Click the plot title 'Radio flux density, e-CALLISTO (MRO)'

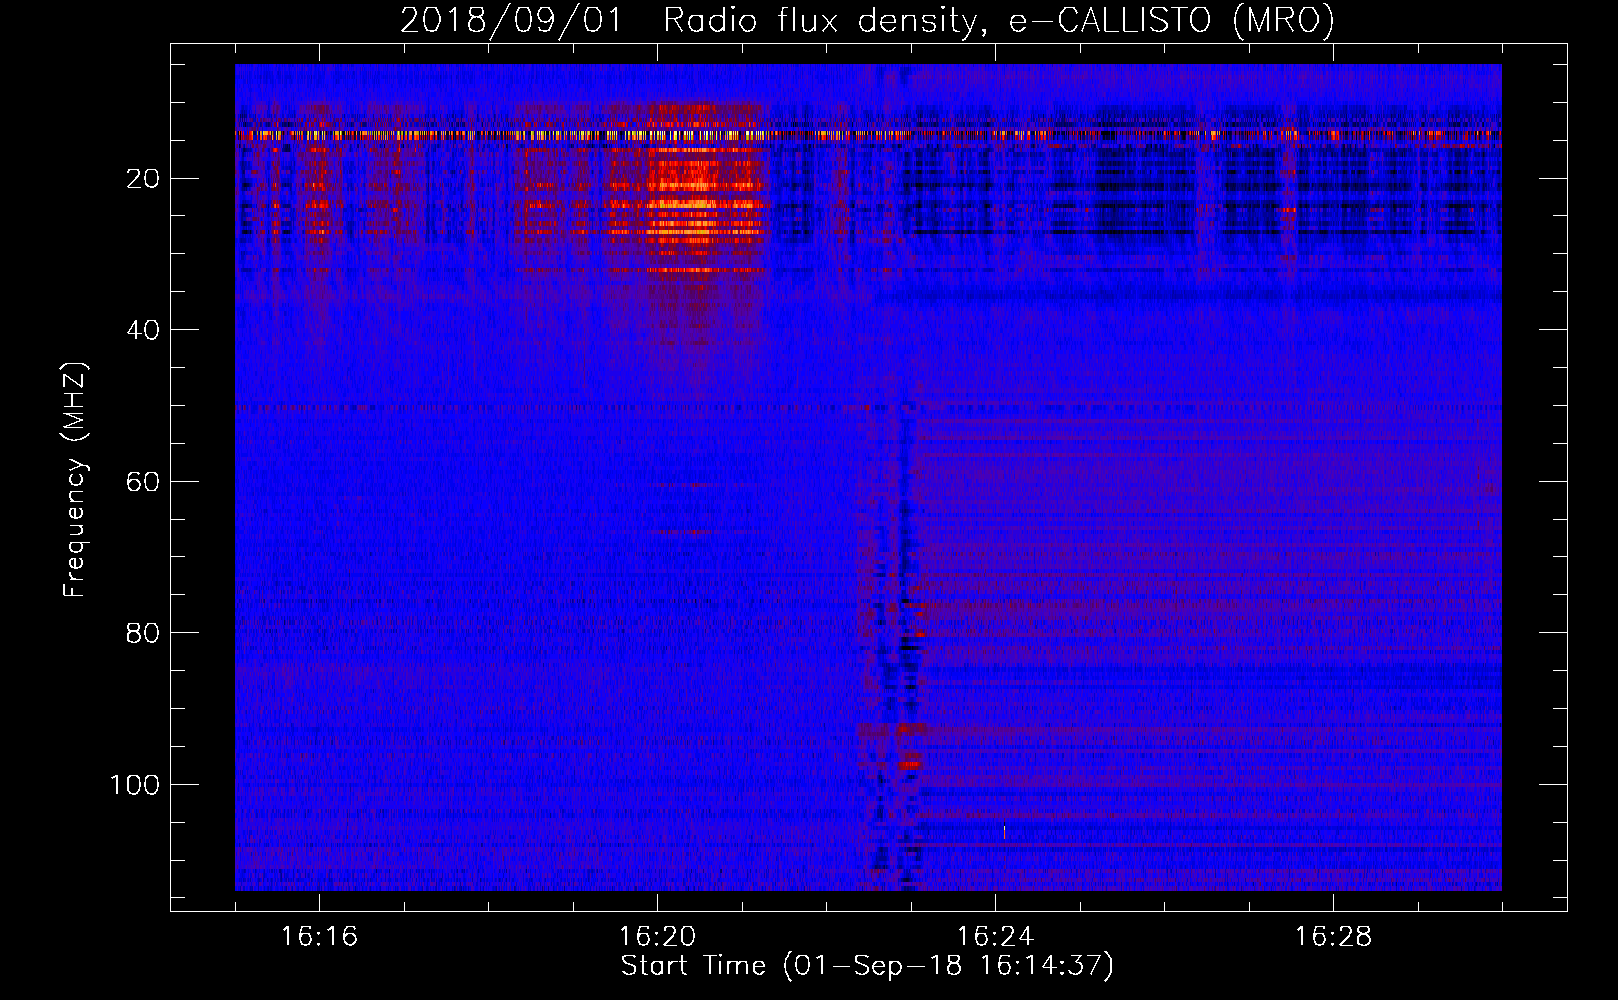(998, 21)
